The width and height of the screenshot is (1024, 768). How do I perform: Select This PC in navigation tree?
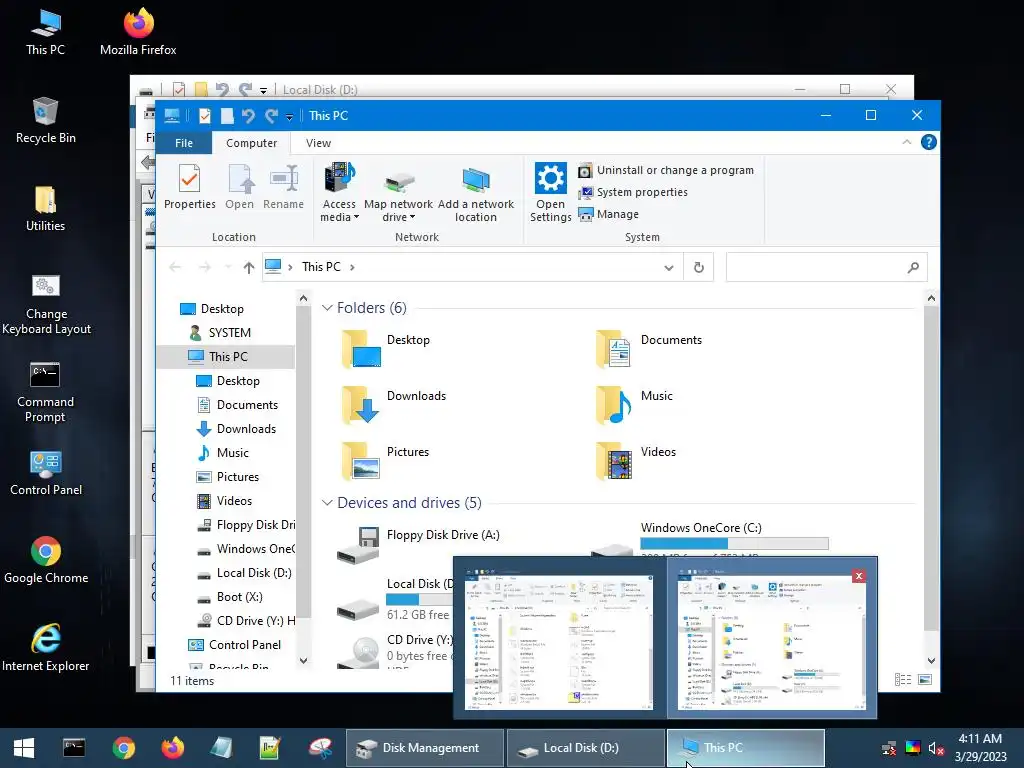pos(225,357)
